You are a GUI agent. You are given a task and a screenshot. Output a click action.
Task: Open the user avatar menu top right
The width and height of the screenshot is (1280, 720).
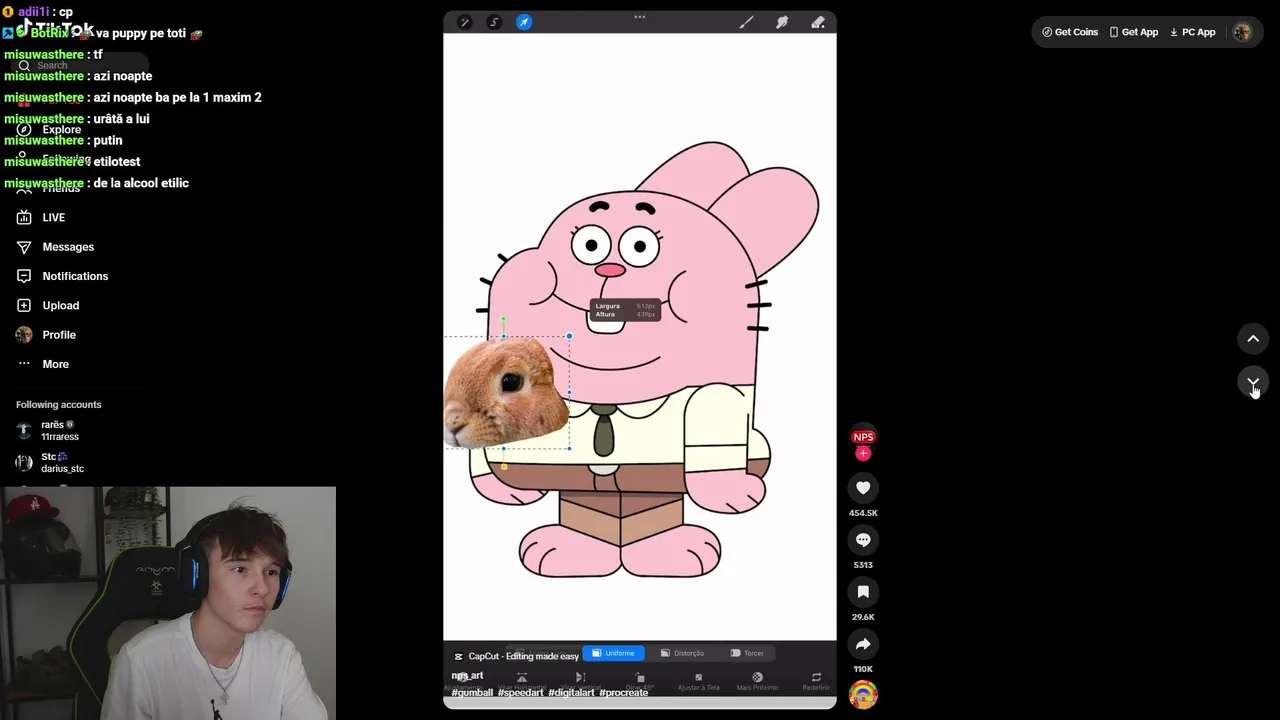pyautogui.click(x=1242, y=32)
